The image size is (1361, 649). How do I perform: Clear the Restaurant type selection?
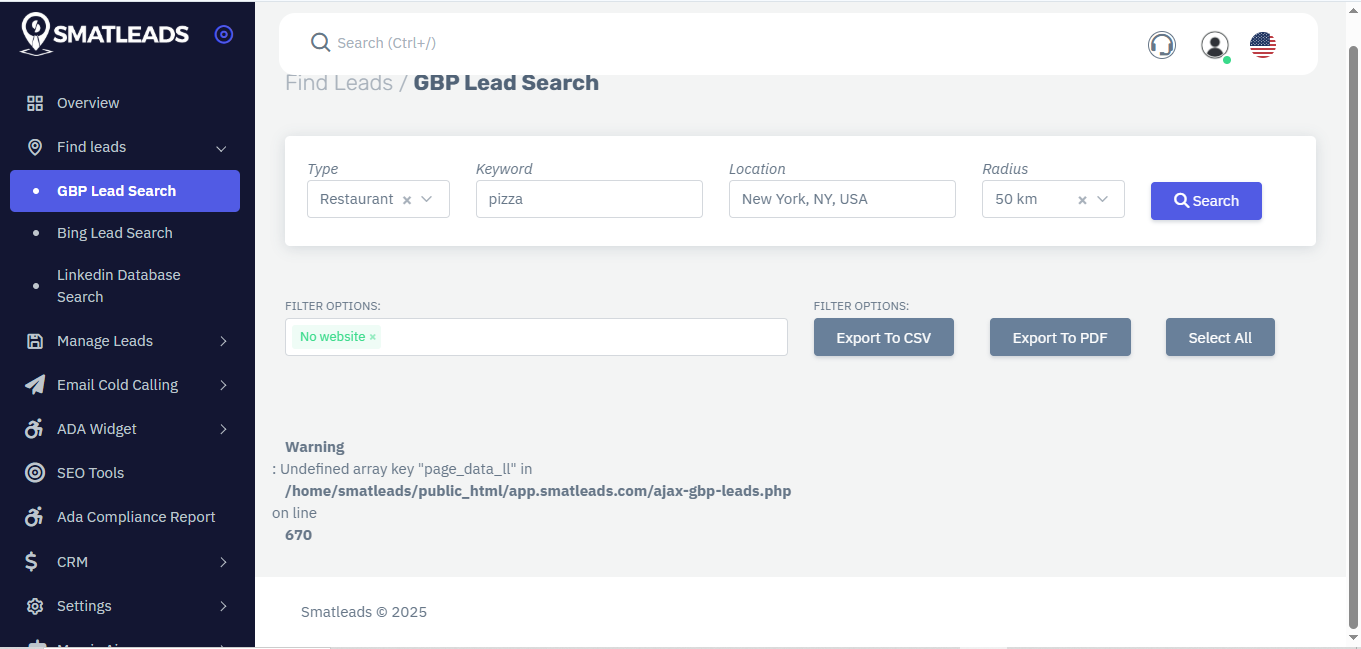pos(407,200)
